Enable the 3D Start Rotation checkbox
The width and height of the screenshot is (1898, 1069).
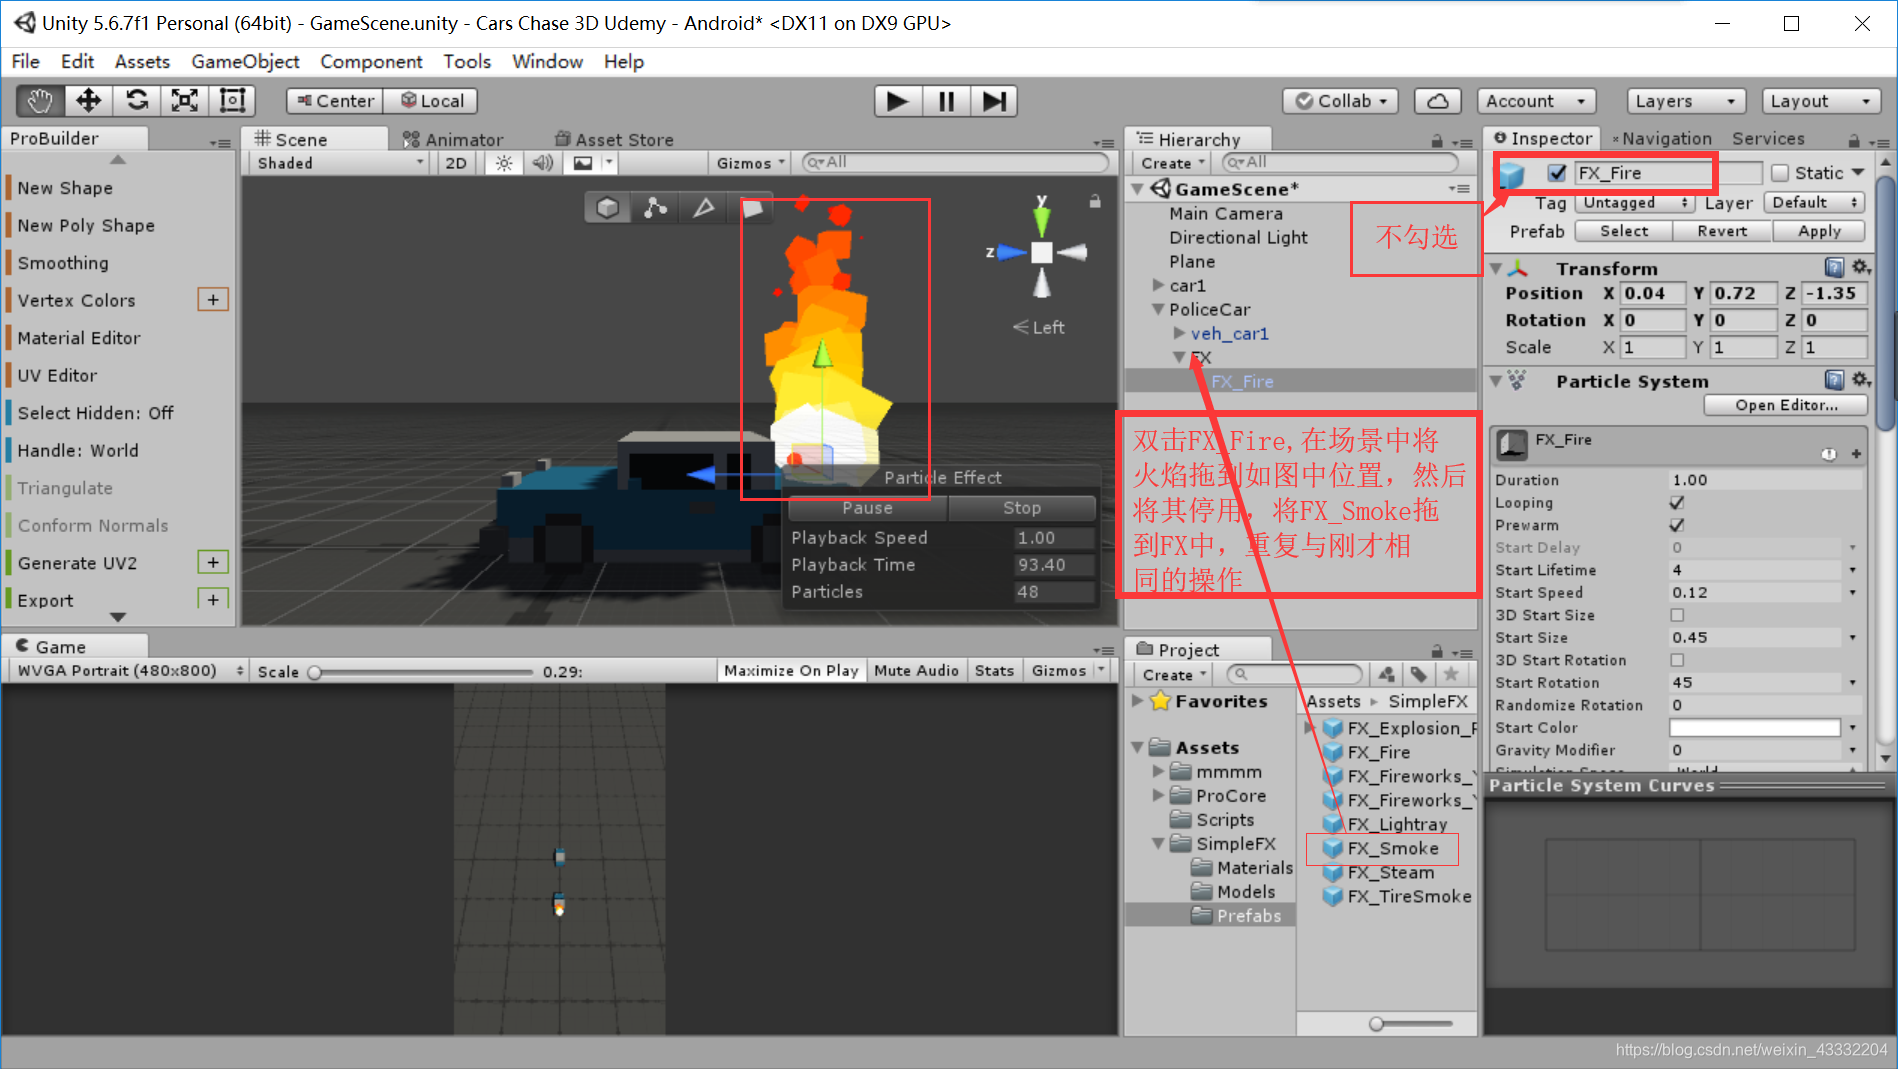pos(1677,660)
